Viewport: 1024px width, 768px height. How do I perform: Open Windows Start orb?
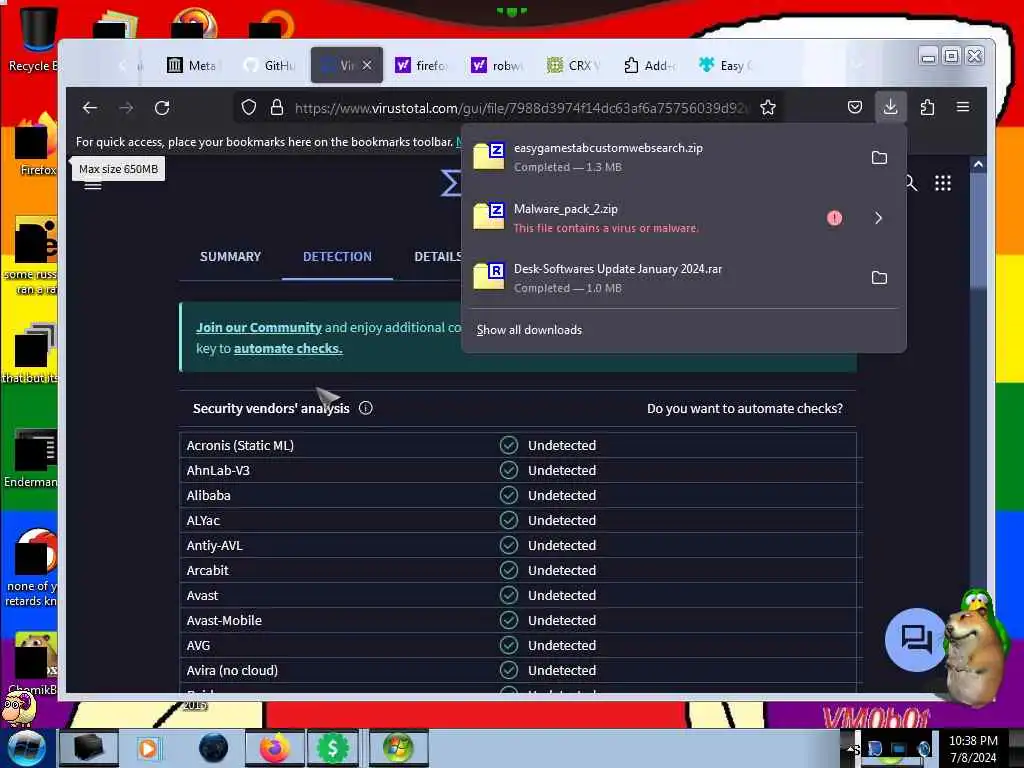(26, 748)
